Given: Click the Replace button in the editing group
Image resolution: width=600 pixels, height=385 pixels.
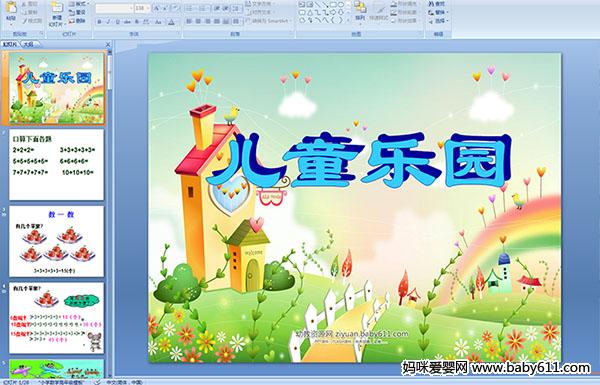Looking at the screenshot, I should tap(439, 12).
